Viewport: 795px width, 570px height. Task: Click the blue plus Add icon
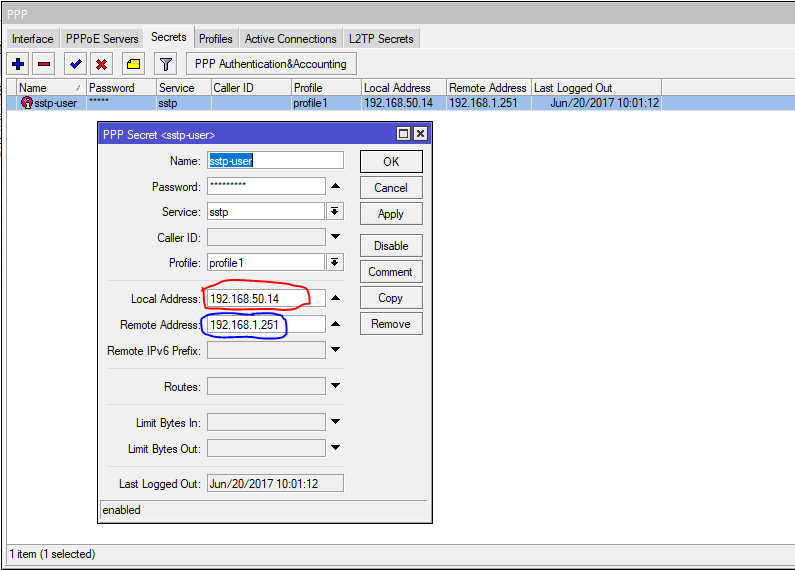coord(17,64)
